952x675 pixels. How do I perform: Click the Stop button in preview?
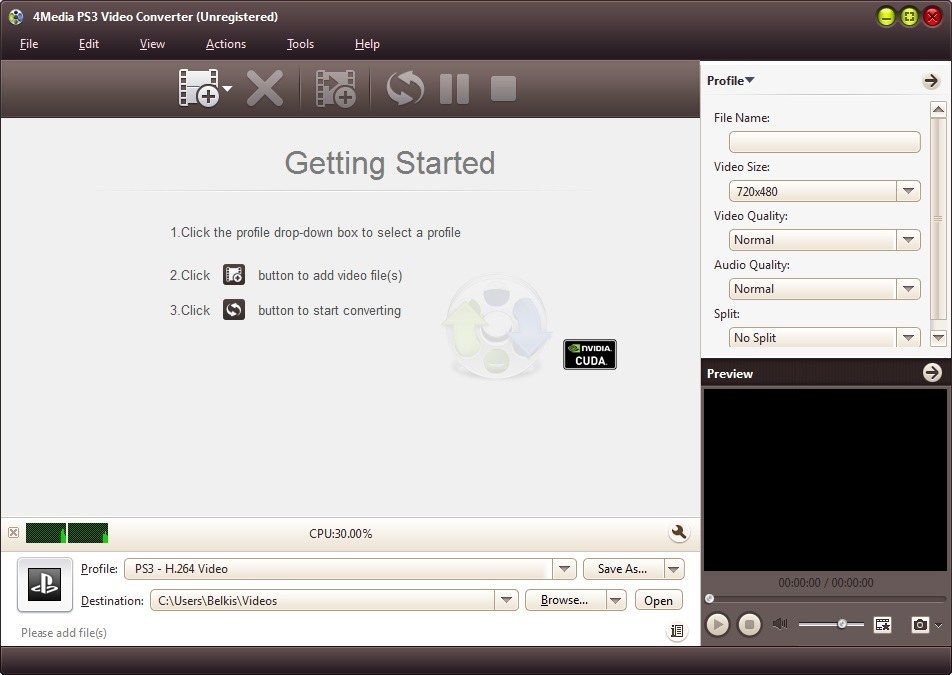point(749,624)
